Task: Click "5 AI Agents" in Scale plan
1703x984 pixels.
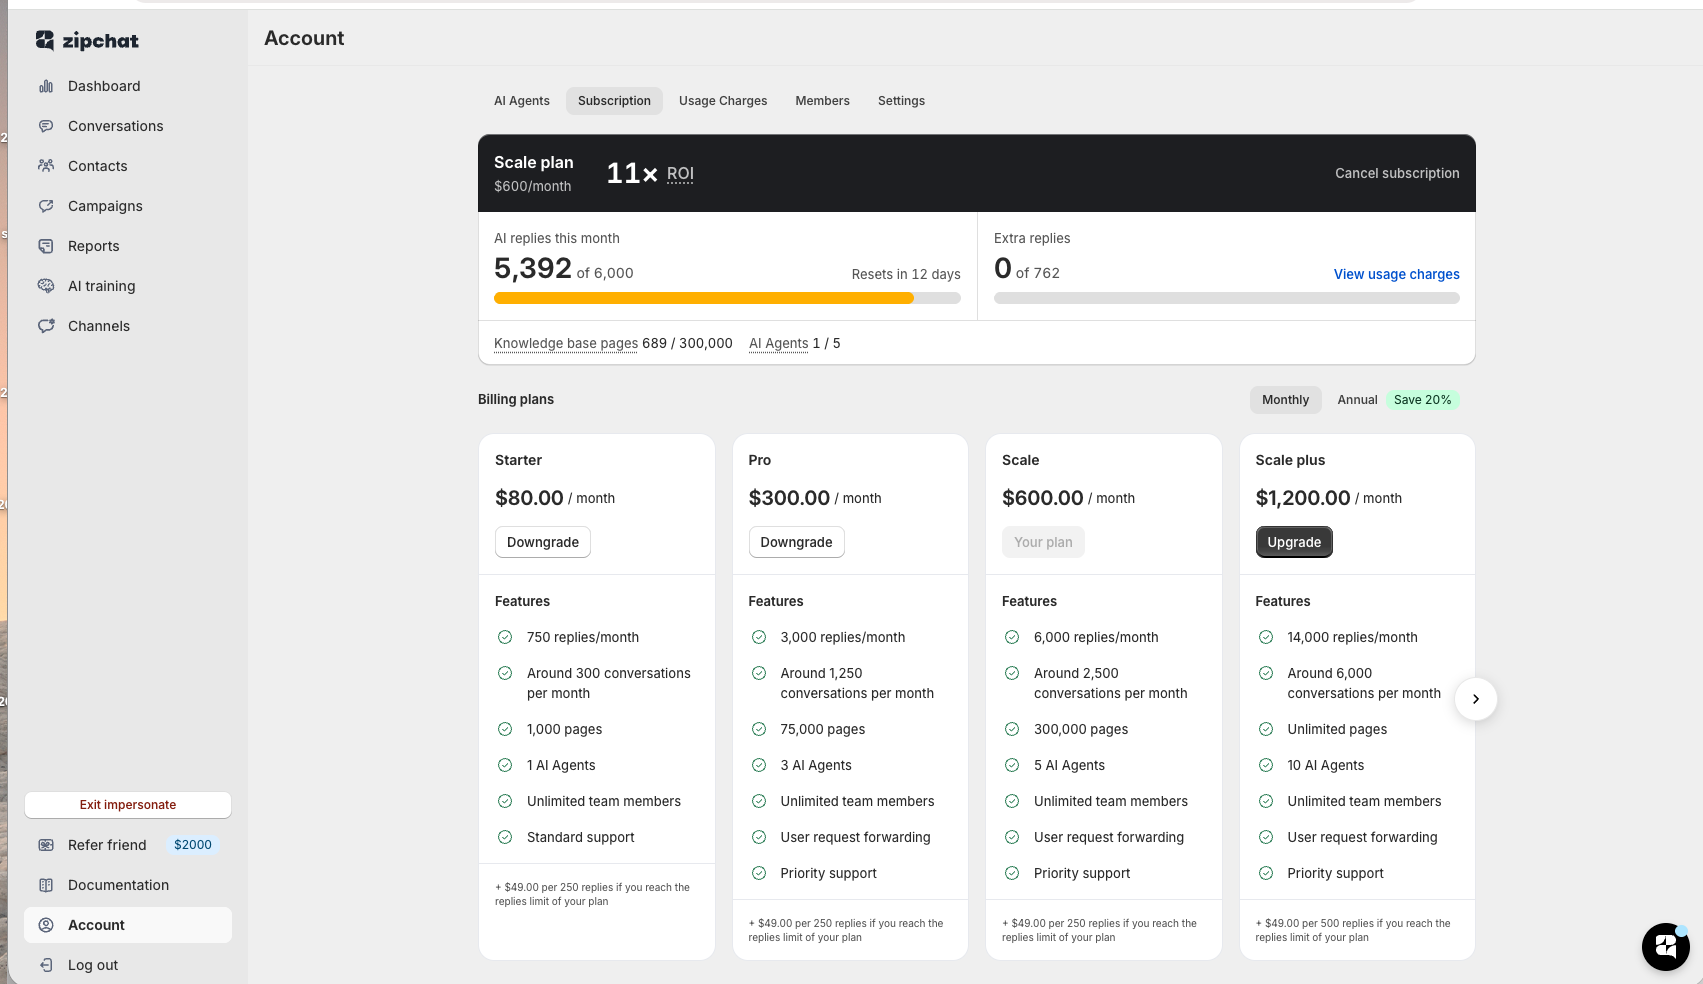Action: point(1069,765)
